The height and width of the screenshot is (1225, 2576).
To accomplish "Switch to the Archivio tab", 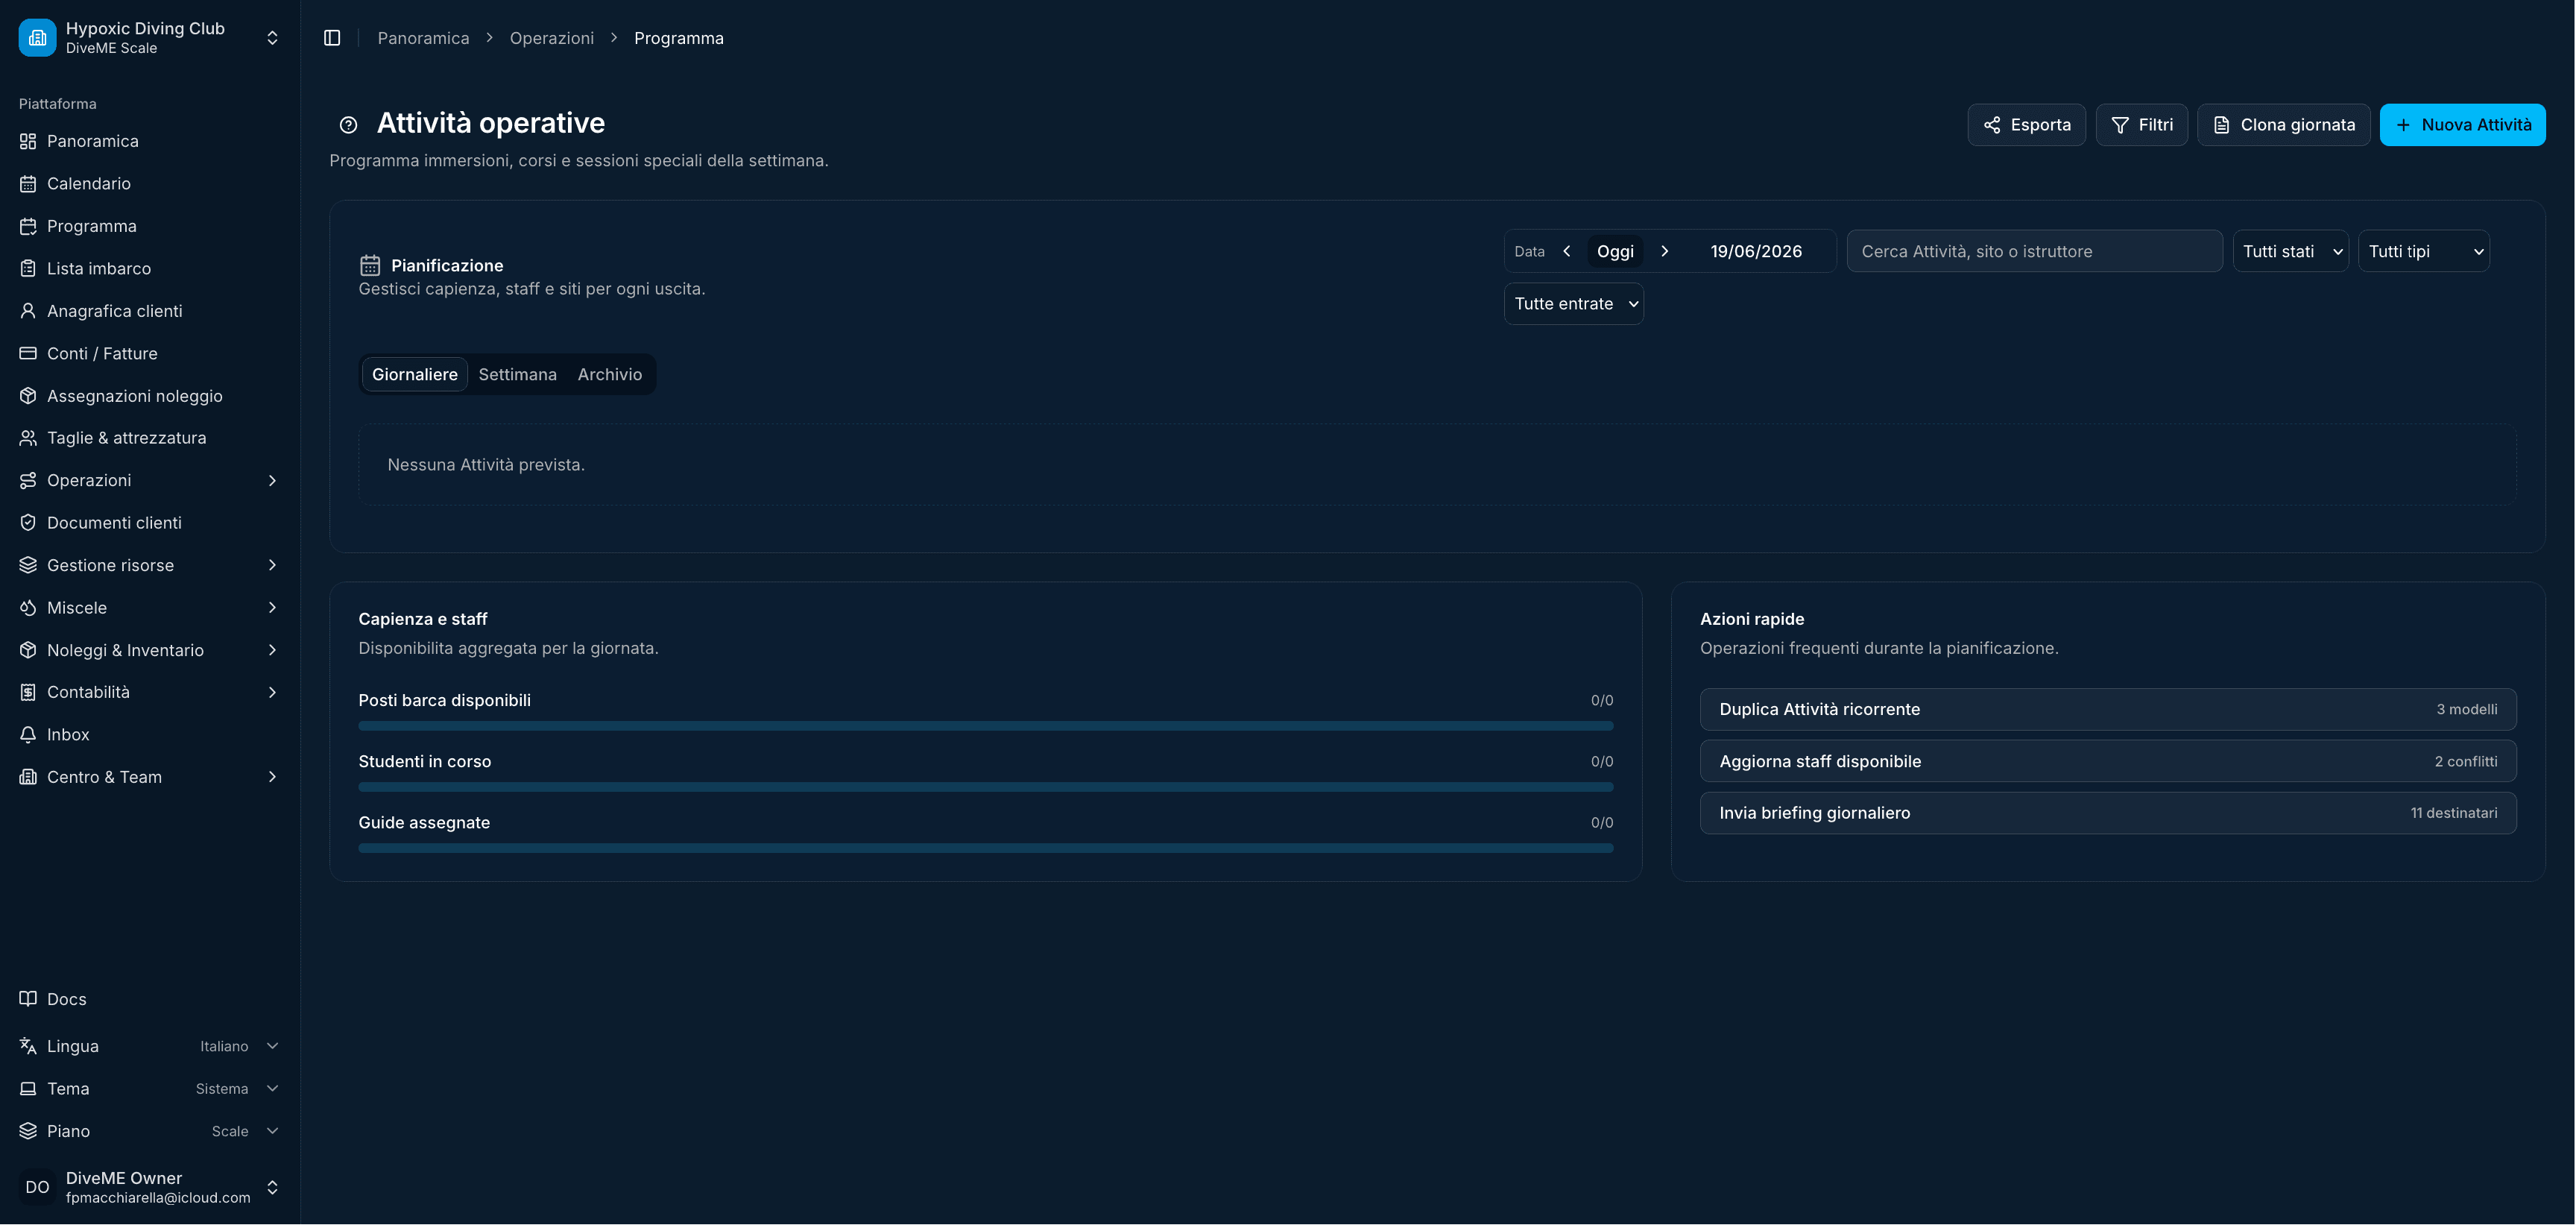I will 610,374.
